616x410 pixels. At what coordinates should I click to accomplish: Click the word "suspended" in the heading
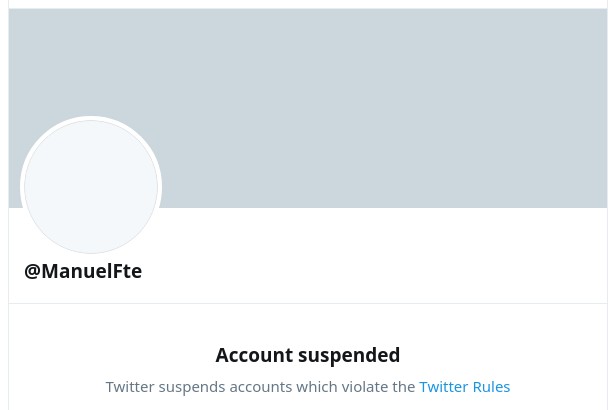[349, 355]
